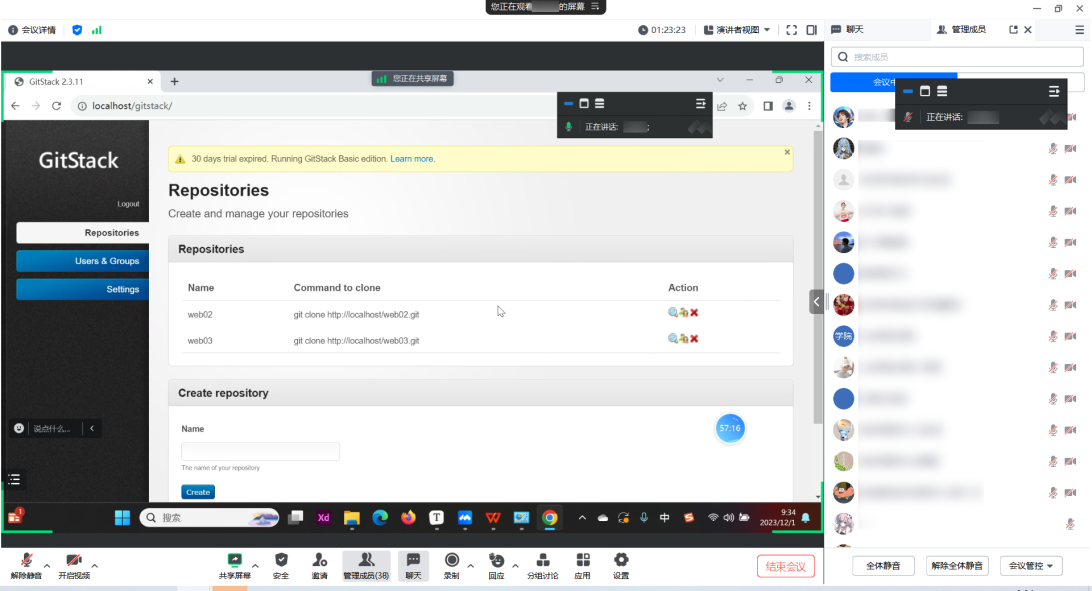1092x591 pixels.
Task: Open 会议详情 meeting details
Action: pos(32,30)
